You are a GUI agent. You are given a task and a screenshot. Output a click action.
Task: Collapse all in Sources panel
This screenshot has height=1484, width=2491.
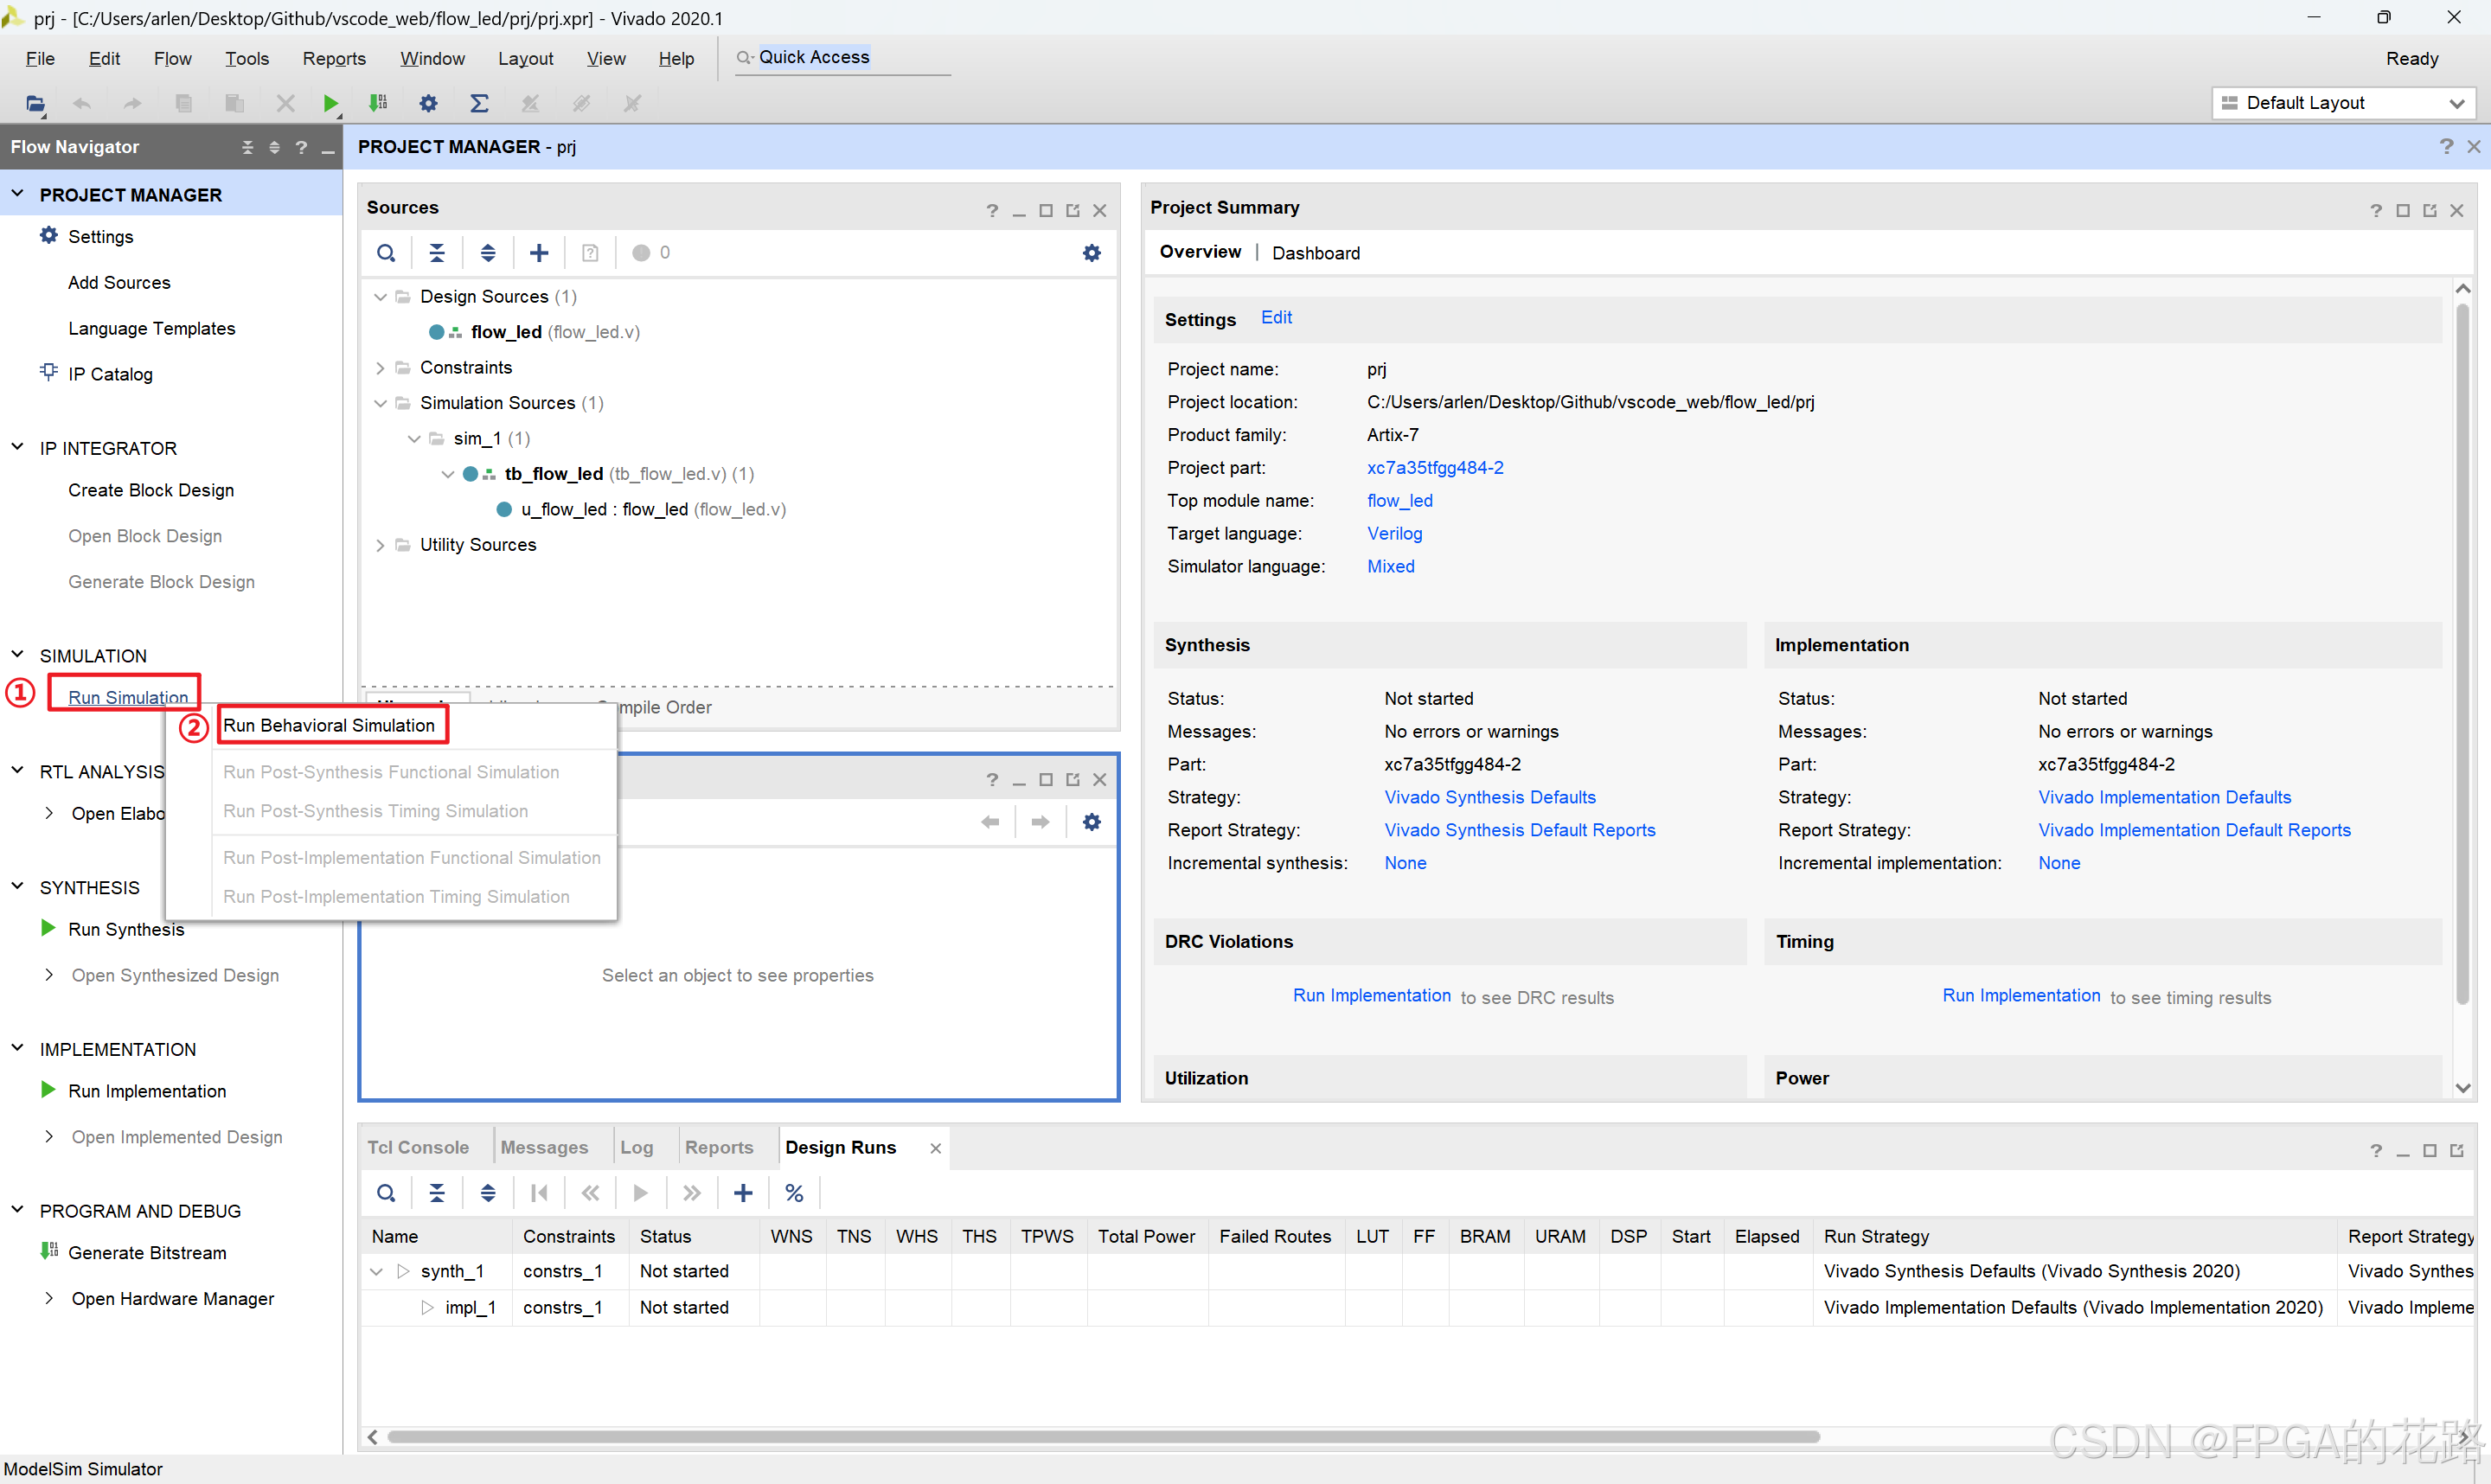click(437, 253)
